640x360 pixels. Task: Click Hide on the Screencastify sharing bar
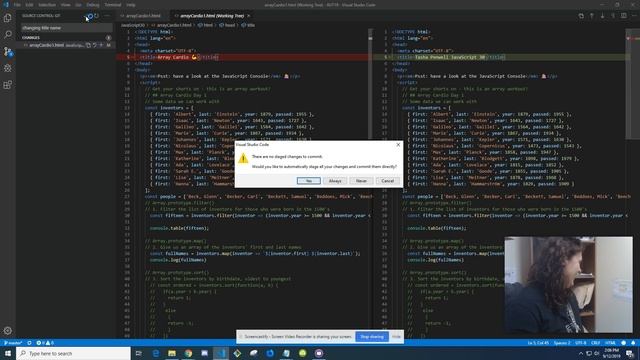396,337
